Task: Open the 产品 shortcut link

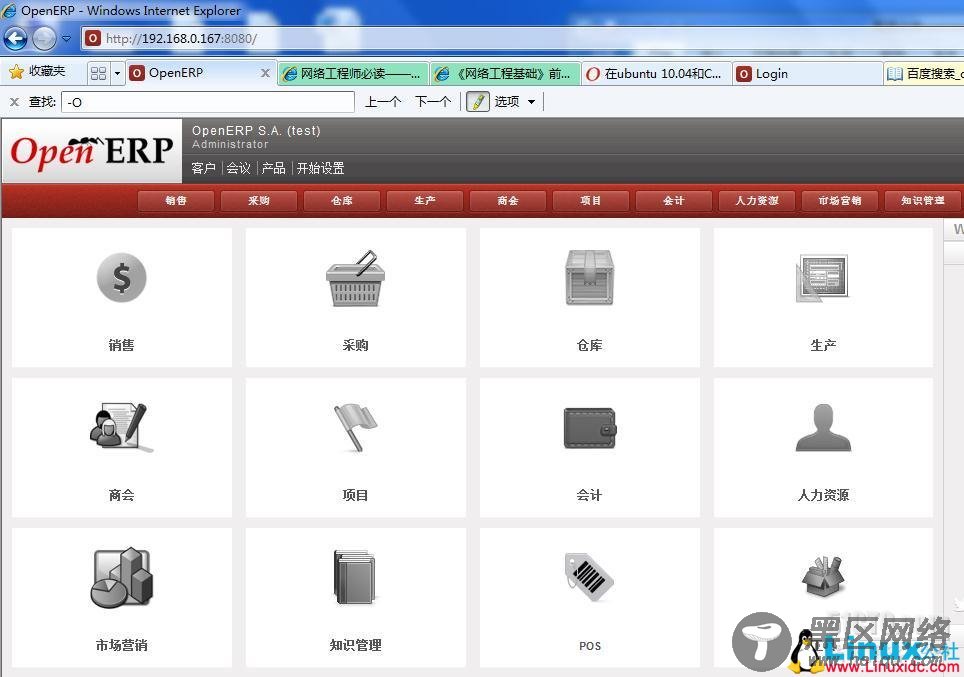Action: (274, 168)
